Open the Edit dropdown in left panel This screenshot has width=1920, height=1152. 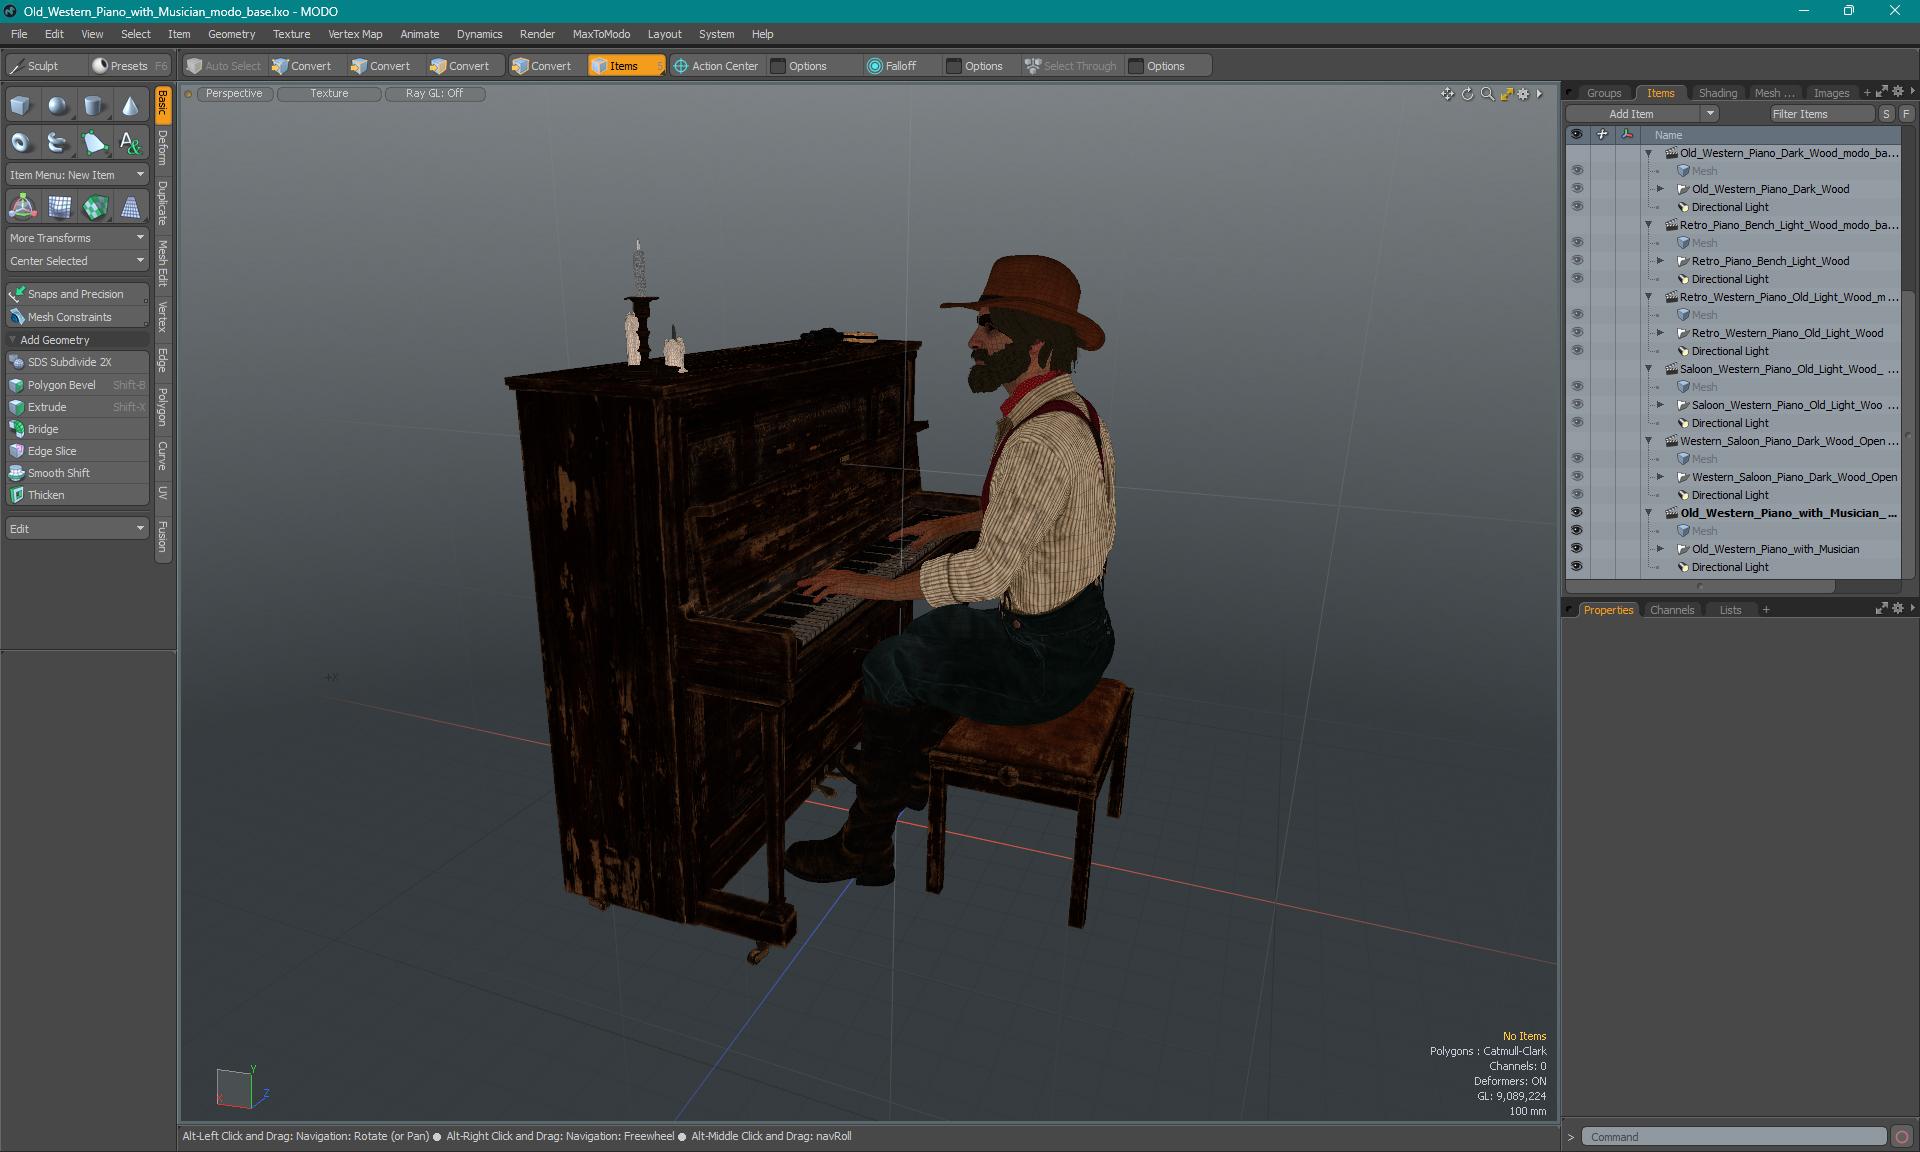pos(77,529)
